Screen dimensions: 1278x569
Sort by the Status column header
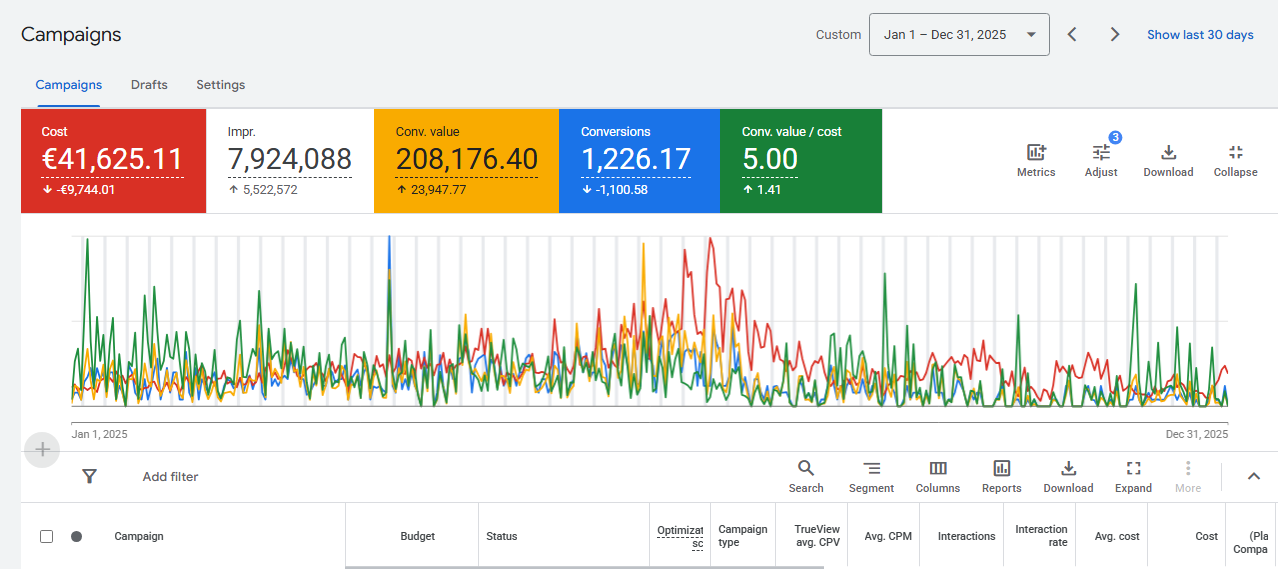point(502,536)
